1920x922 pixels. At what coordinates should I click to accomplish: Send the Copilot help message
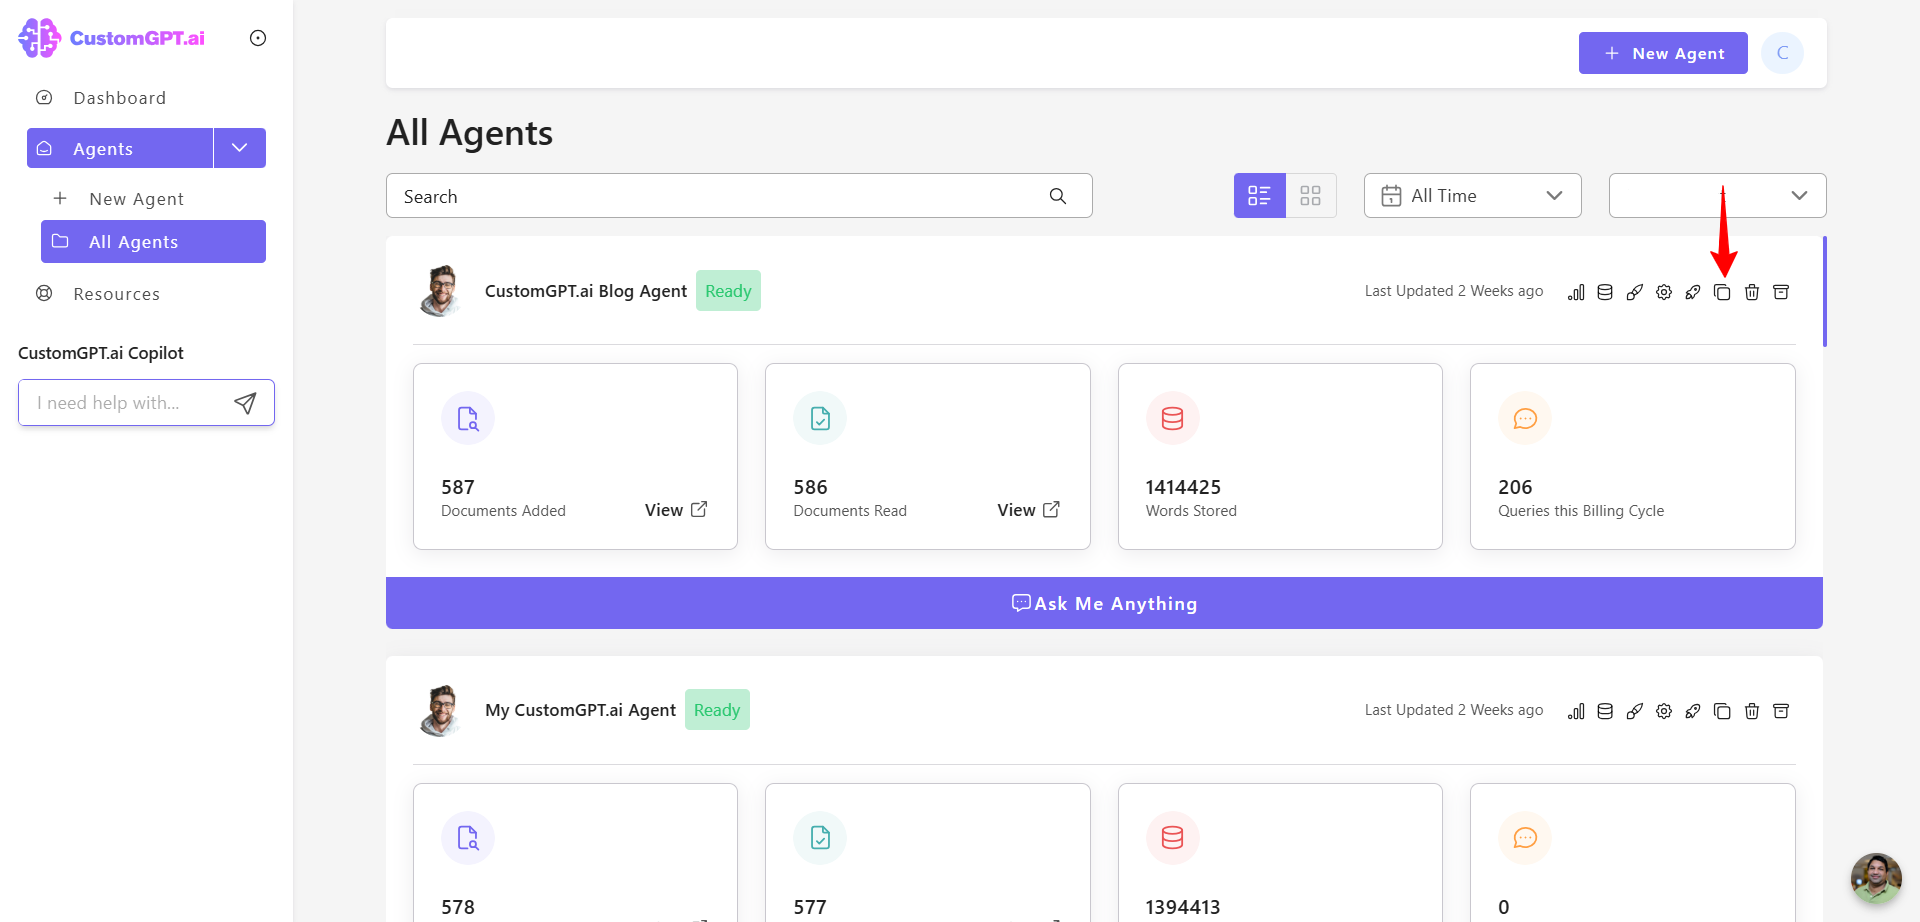[x=245, y=403]
